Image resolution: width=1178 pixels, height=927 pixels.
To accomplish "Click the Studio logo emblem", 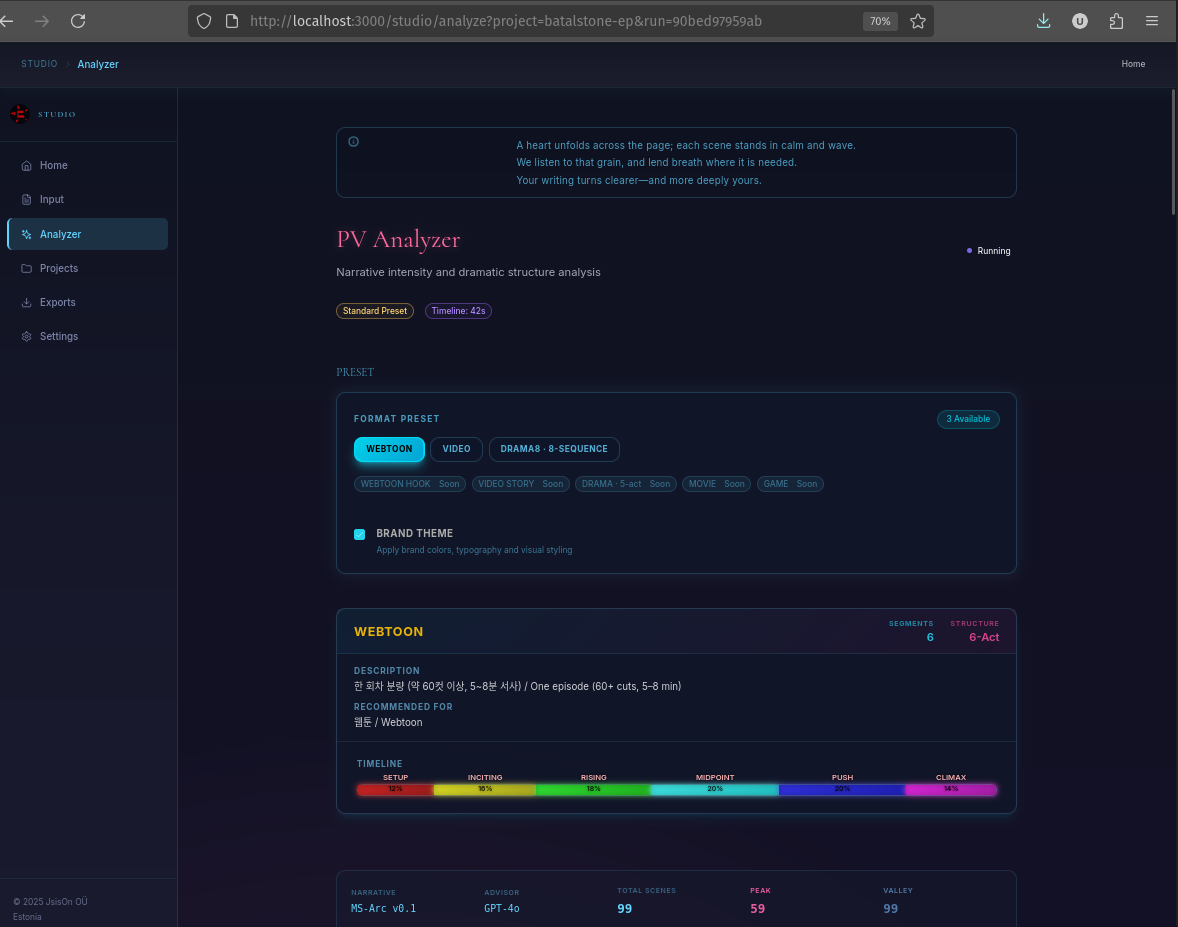I will 19,114.
